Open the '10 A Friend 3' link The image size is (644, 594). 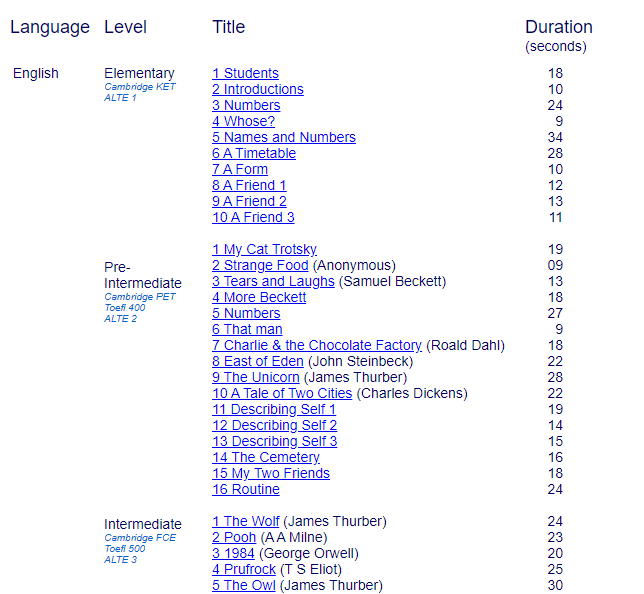coord(253,217)
